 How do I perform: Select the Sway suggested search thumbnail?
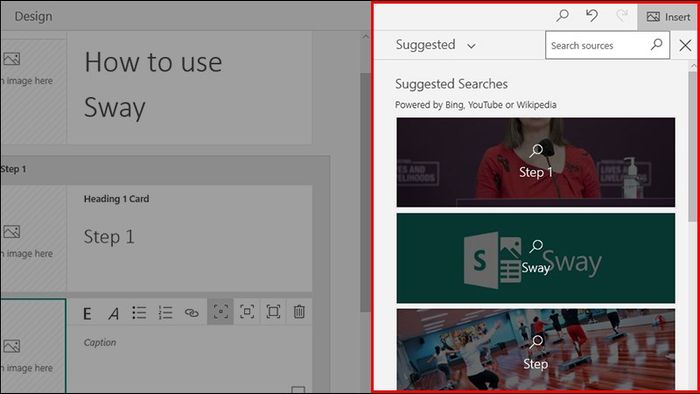536,258
